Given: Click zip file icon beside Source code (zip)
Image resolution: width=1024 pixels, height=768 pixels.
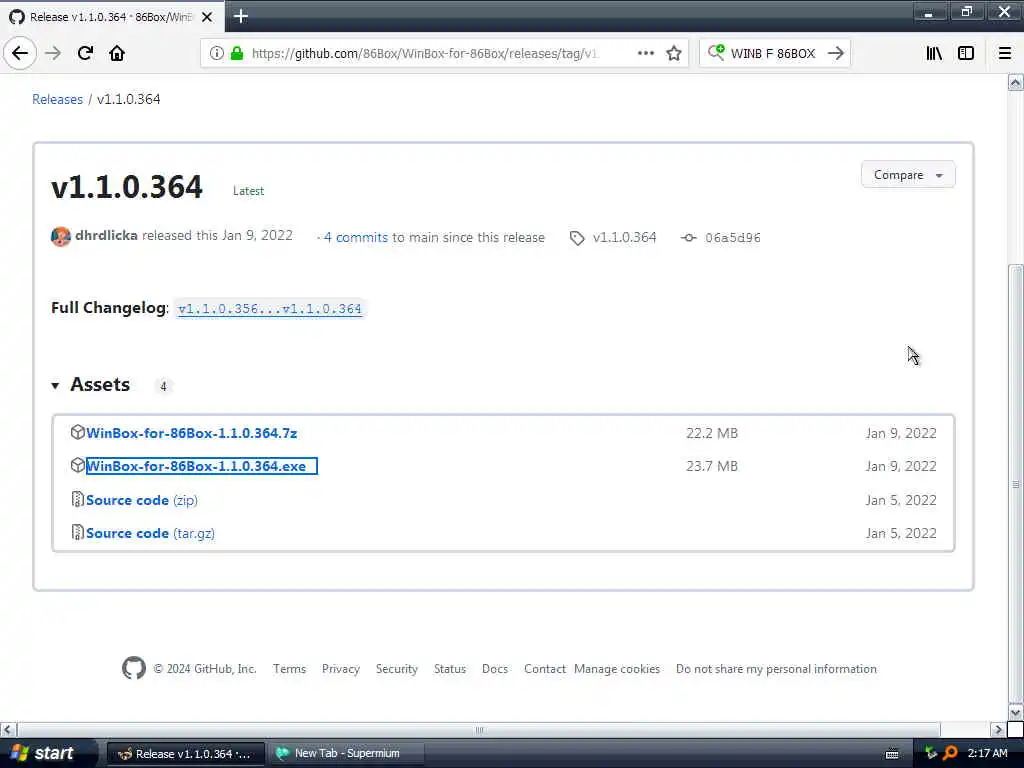Looking at the screenshot, I should click(77, 500).
